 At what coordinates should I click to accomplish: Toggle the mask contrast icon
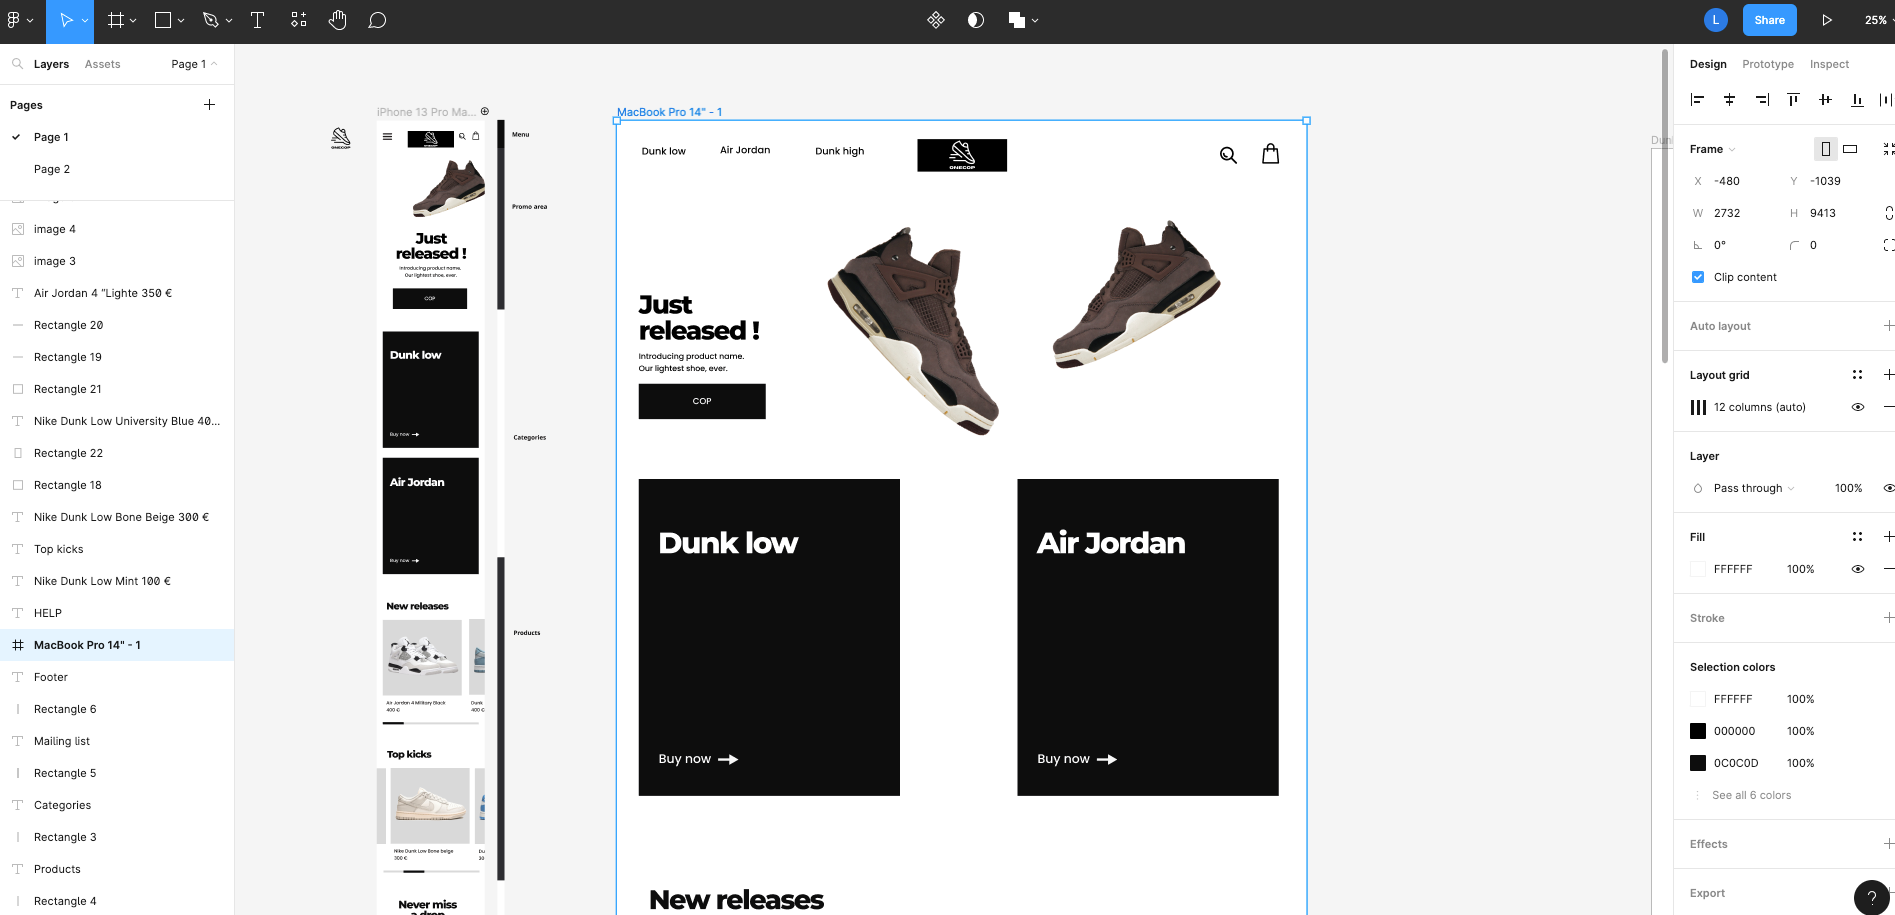point(976,20)
